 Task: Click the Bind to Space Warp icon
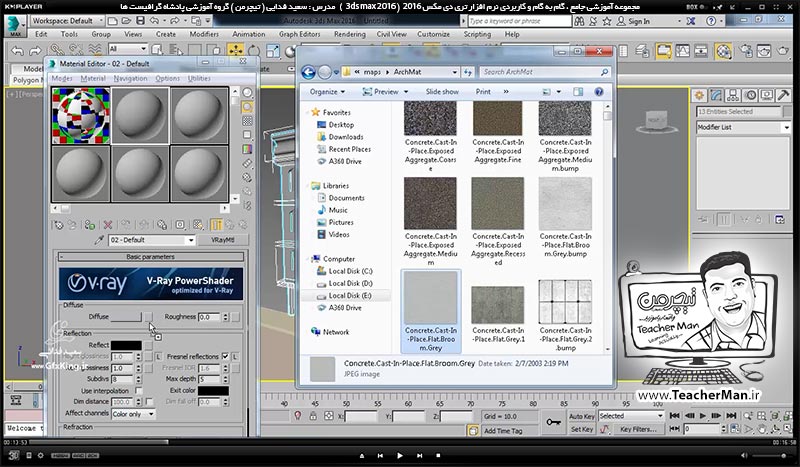point(95,50)
